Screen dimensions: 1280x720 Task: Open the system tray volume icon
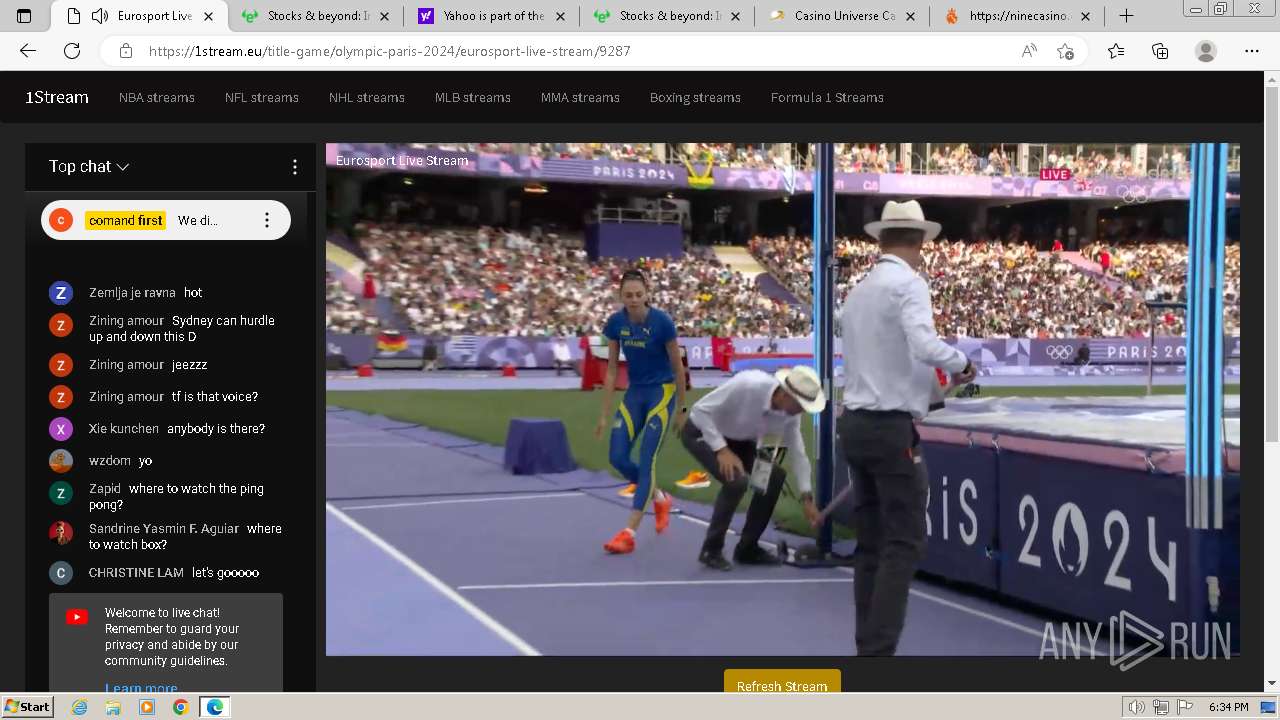point(1138,707)
